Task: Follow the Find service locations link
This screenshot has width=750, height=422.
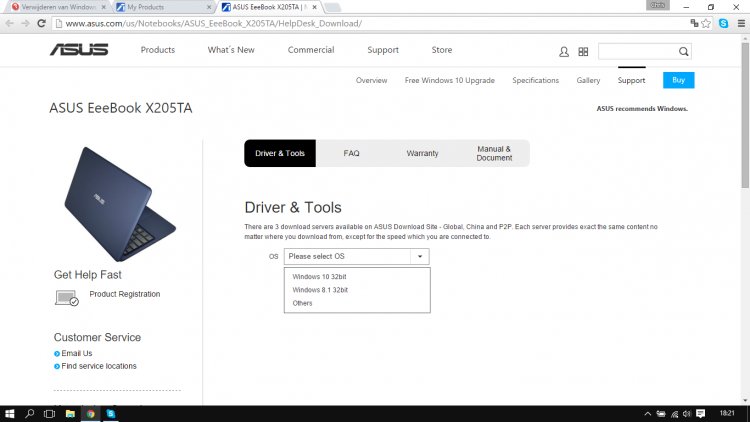Action: 99,366
